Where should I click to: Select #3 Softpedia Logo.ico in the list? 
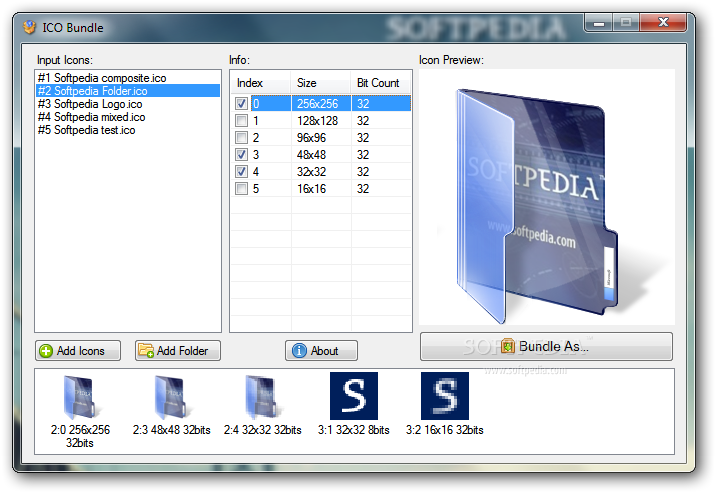coord(127,104)
